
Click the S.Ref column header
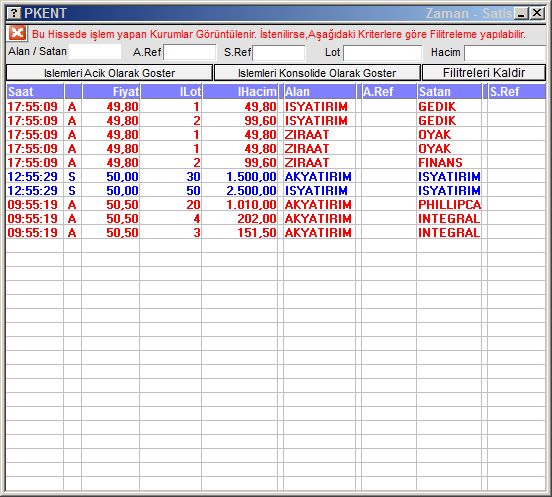(x=517, y=92)
